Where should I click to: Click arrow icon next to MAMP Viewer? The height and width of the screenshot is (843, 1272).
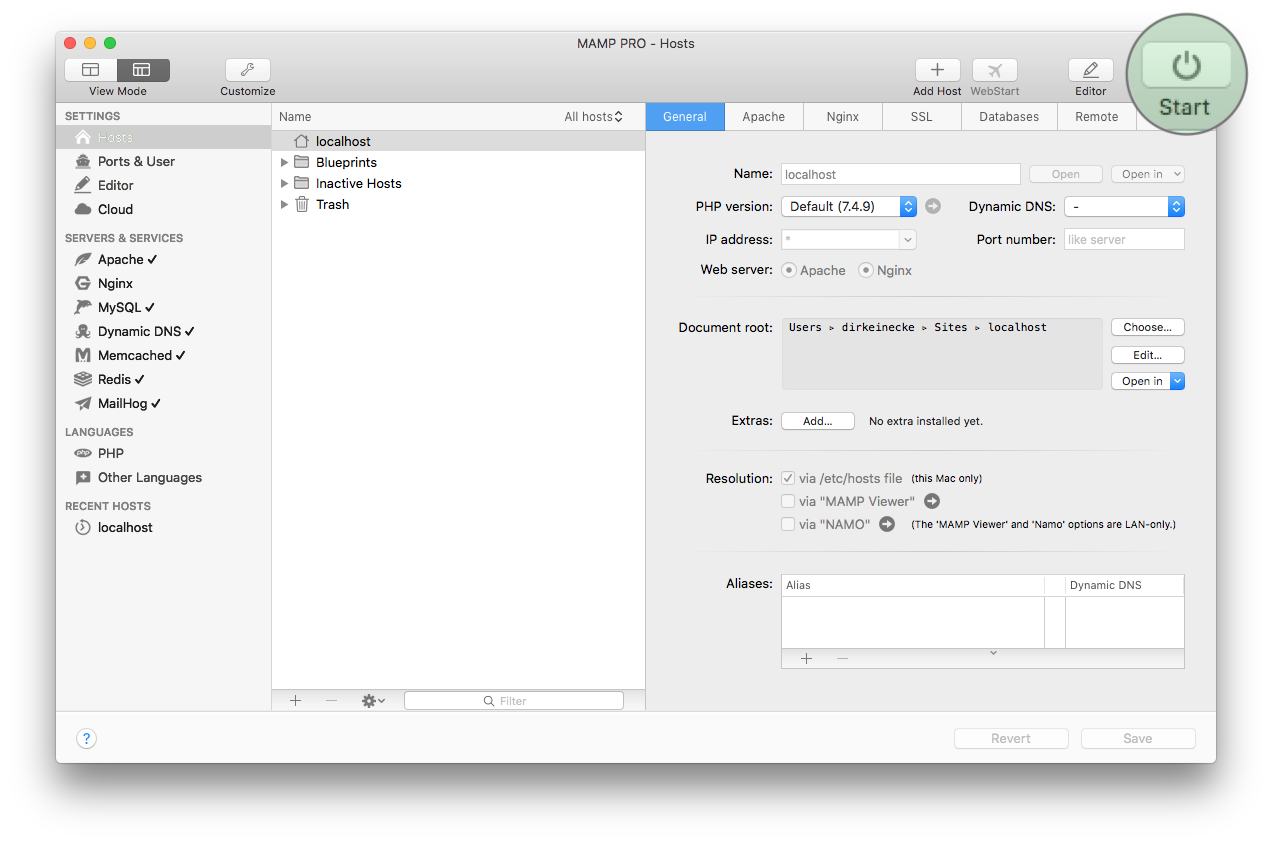pos(932,501)
